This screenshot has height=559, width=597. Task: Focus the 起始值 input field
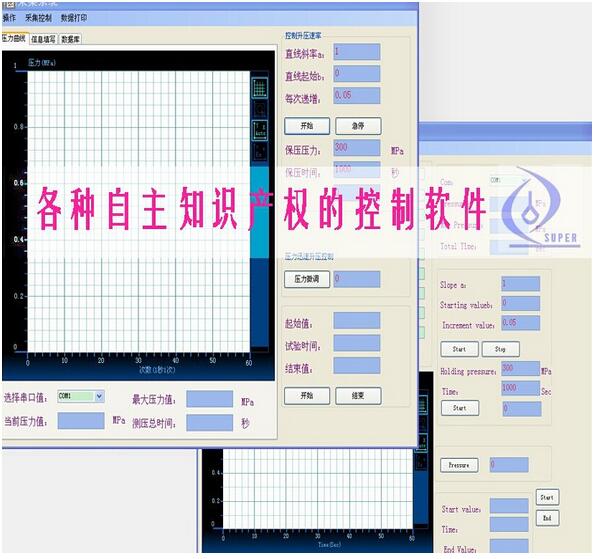coord(357,321)
